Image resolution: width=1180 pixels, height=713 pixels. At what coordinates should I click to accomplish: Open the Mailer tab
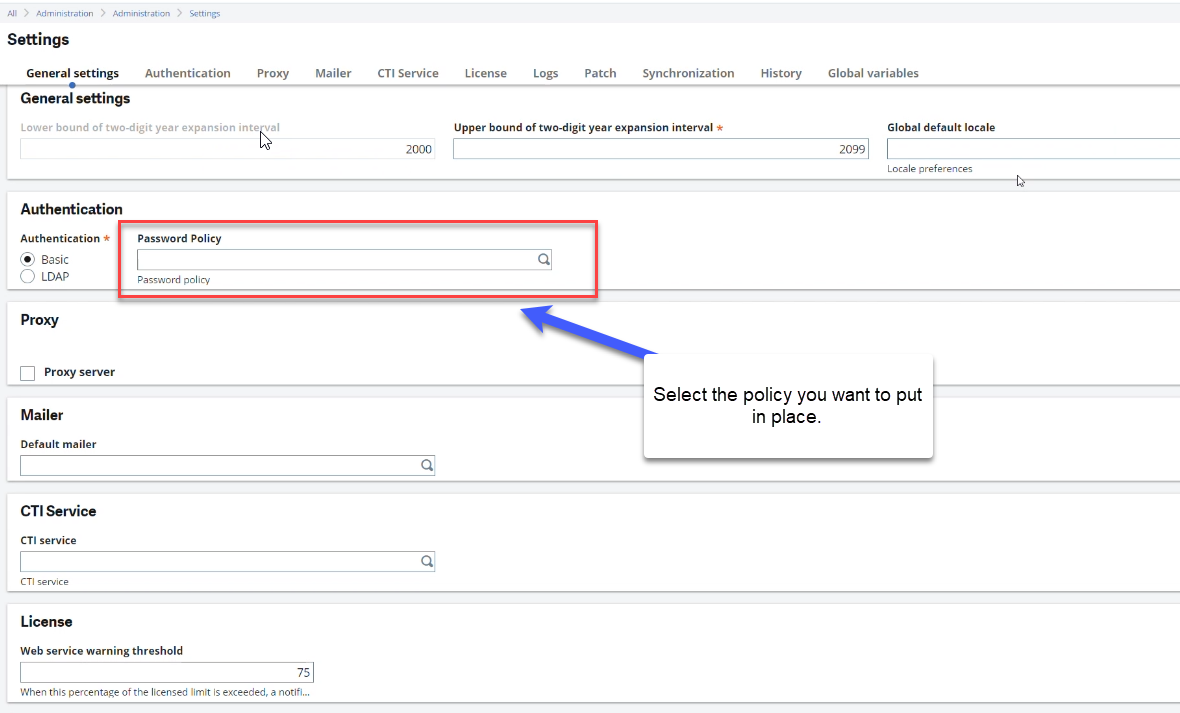333,72
